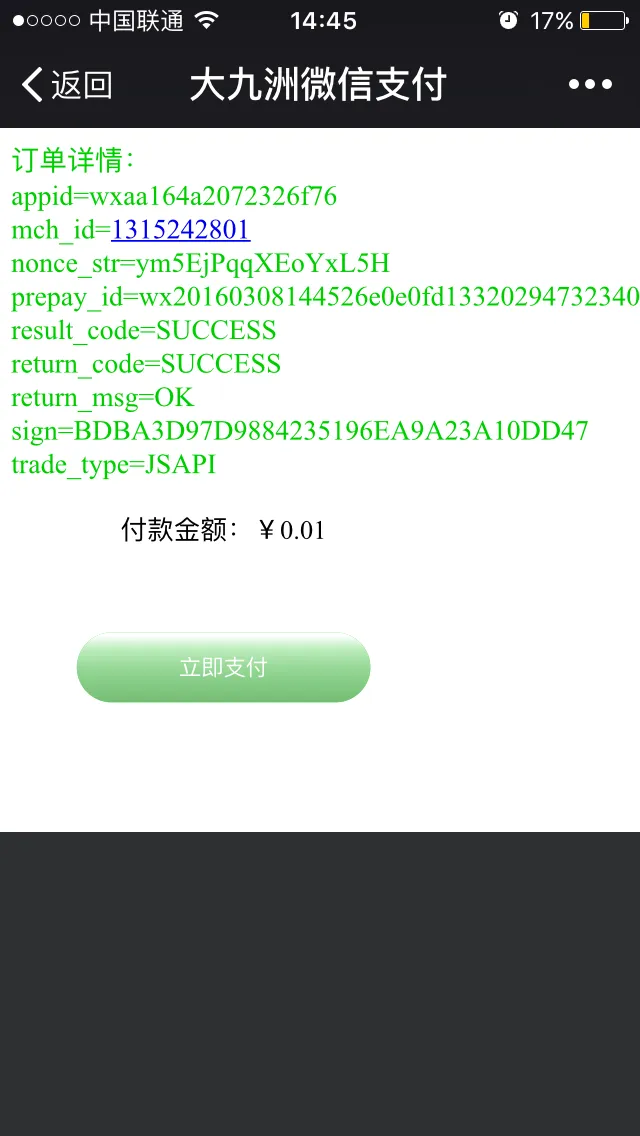This screenshot has width=640, height=1136.
Task: Tap the Wi-Fi signal status icon
Action: click(207, 20)
